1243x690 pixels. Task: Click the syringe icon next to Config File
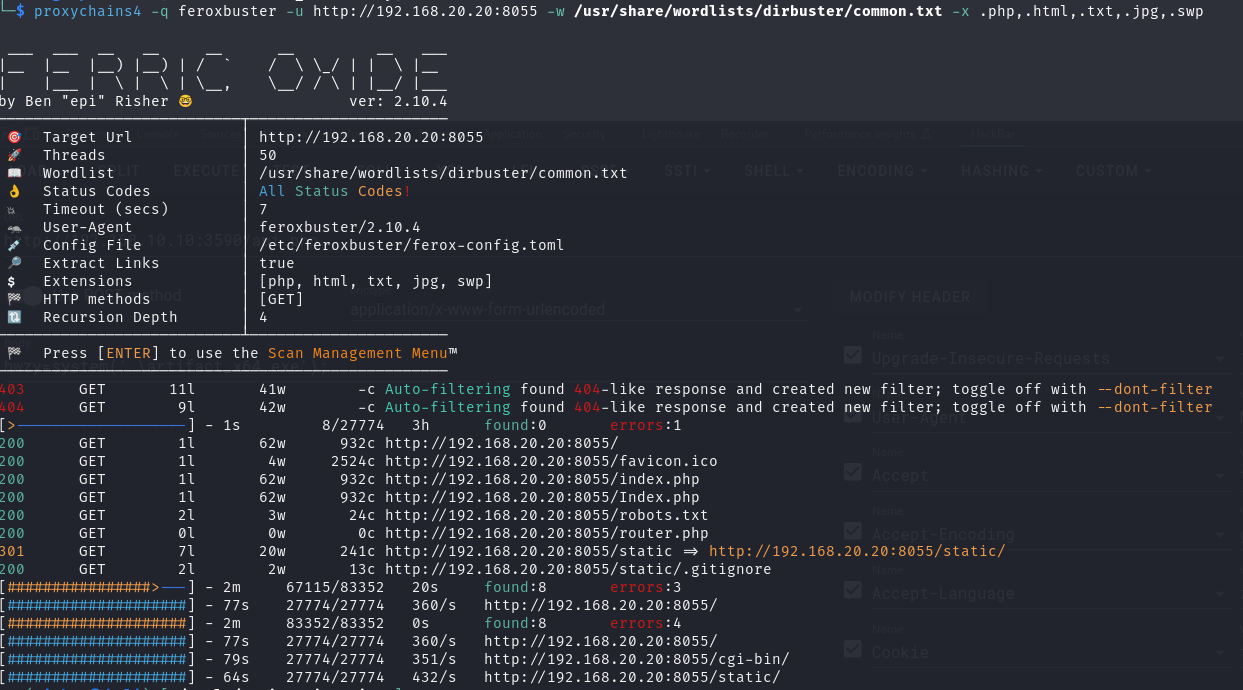click(14, 245)
